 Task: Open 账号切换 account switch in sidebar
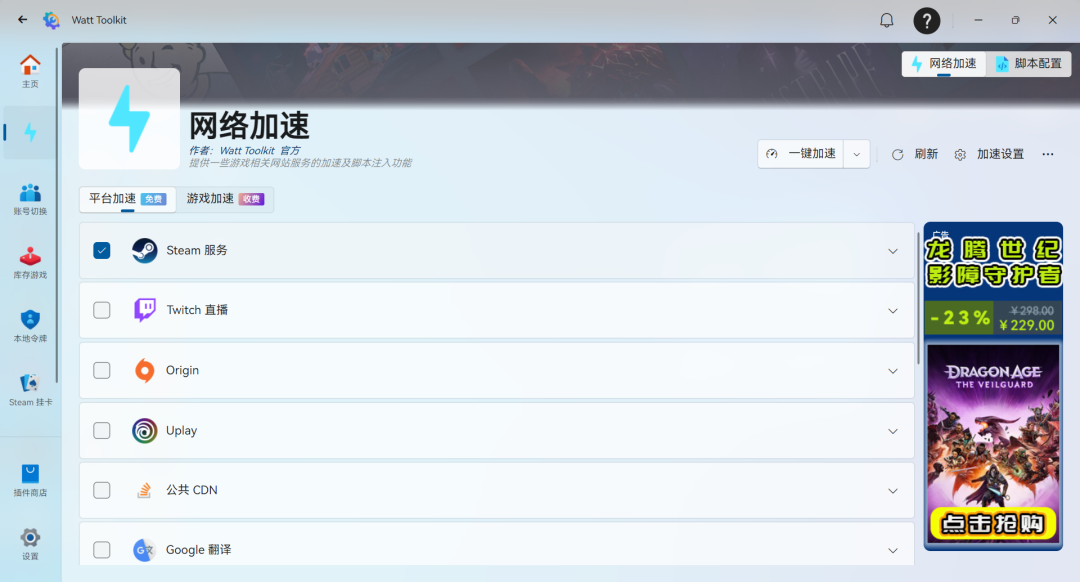coord(30,200)
